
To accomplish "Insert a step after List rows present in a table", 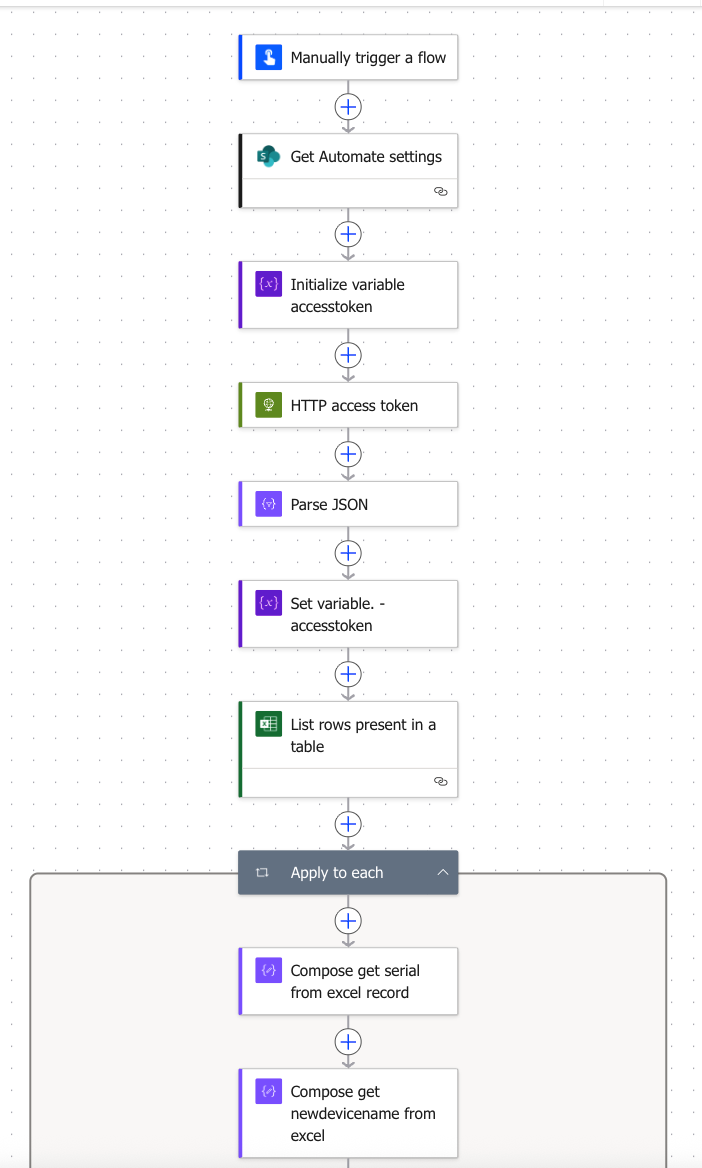I will click(347, 824).
